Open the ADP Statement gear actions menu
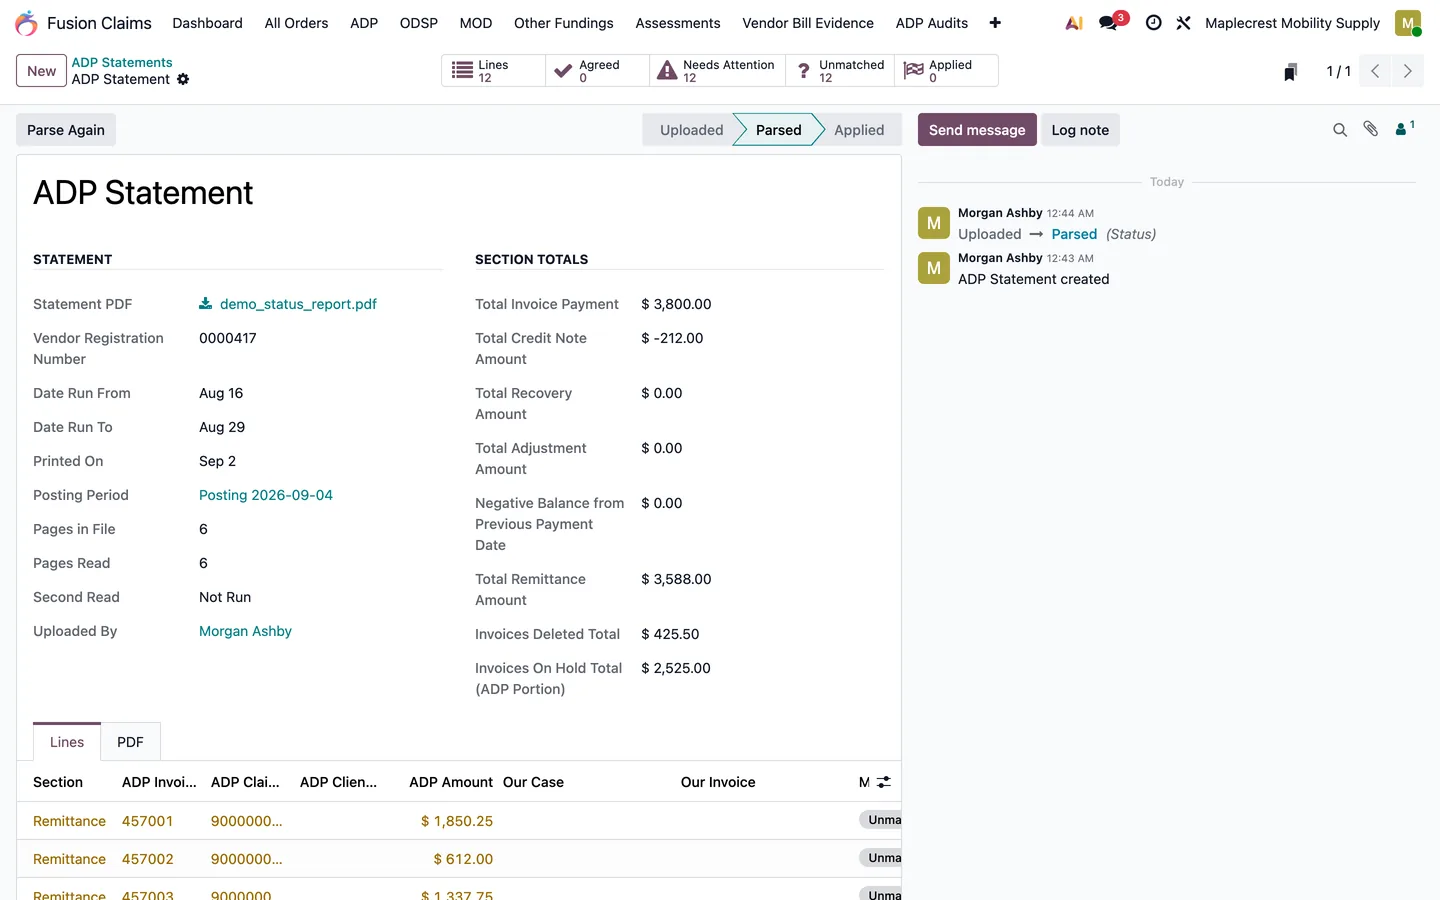Viewport: 1440px width, 900px height. click(x=183, y=79)
